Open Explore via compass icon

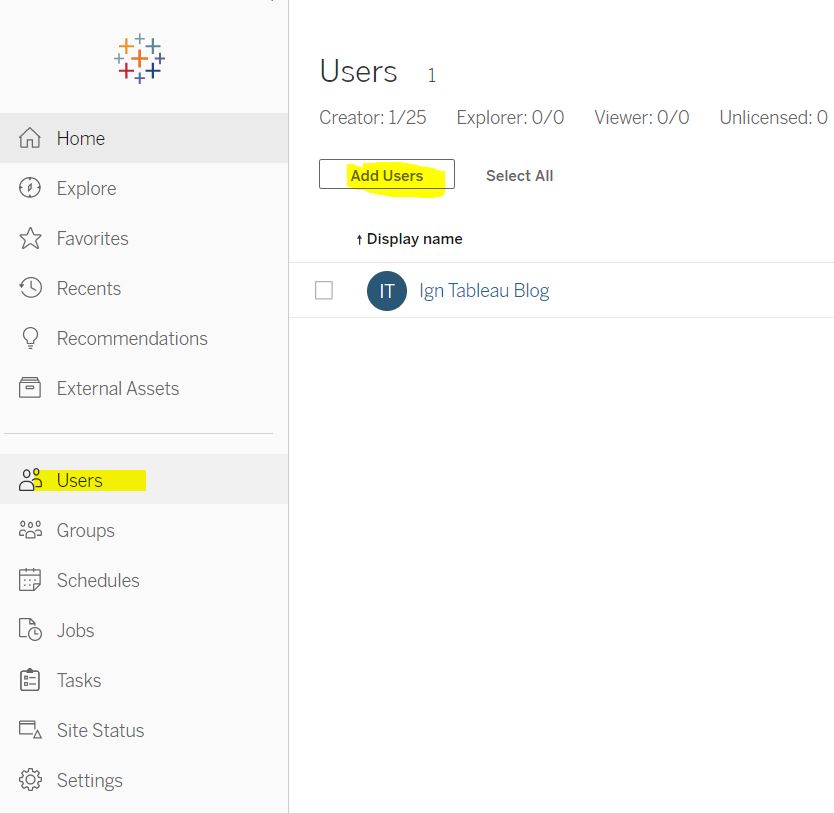point(31,189)
